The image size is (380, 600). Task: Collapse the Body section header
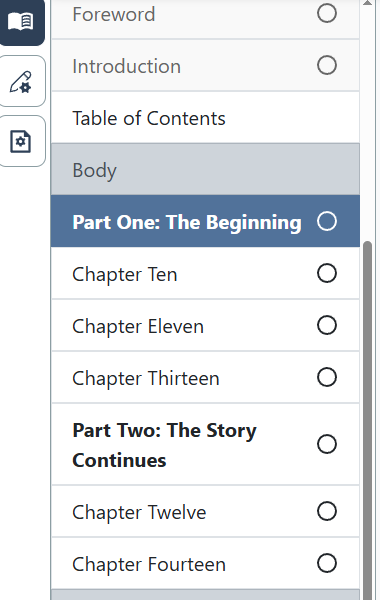pyautogui.click(x=205, y=170)
